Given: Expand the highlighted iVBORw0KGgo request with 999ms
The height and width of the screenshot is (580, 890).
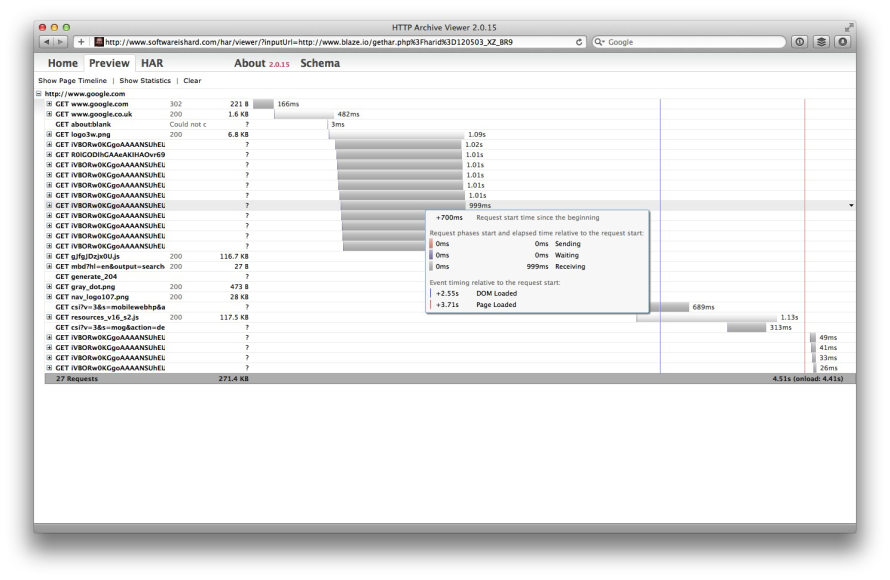Looking at the screenshot, I should tap(49, 205).
